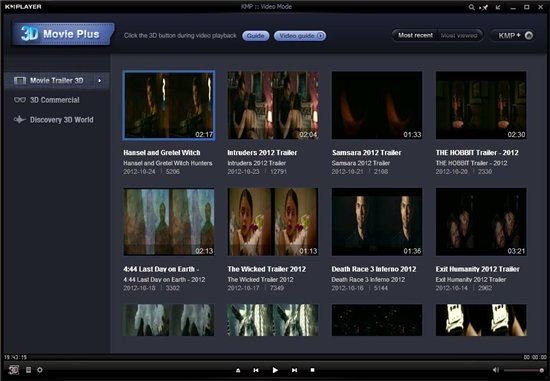Click the pin-on-top icon in title bar
550x381 pixels.
[484, 7]
